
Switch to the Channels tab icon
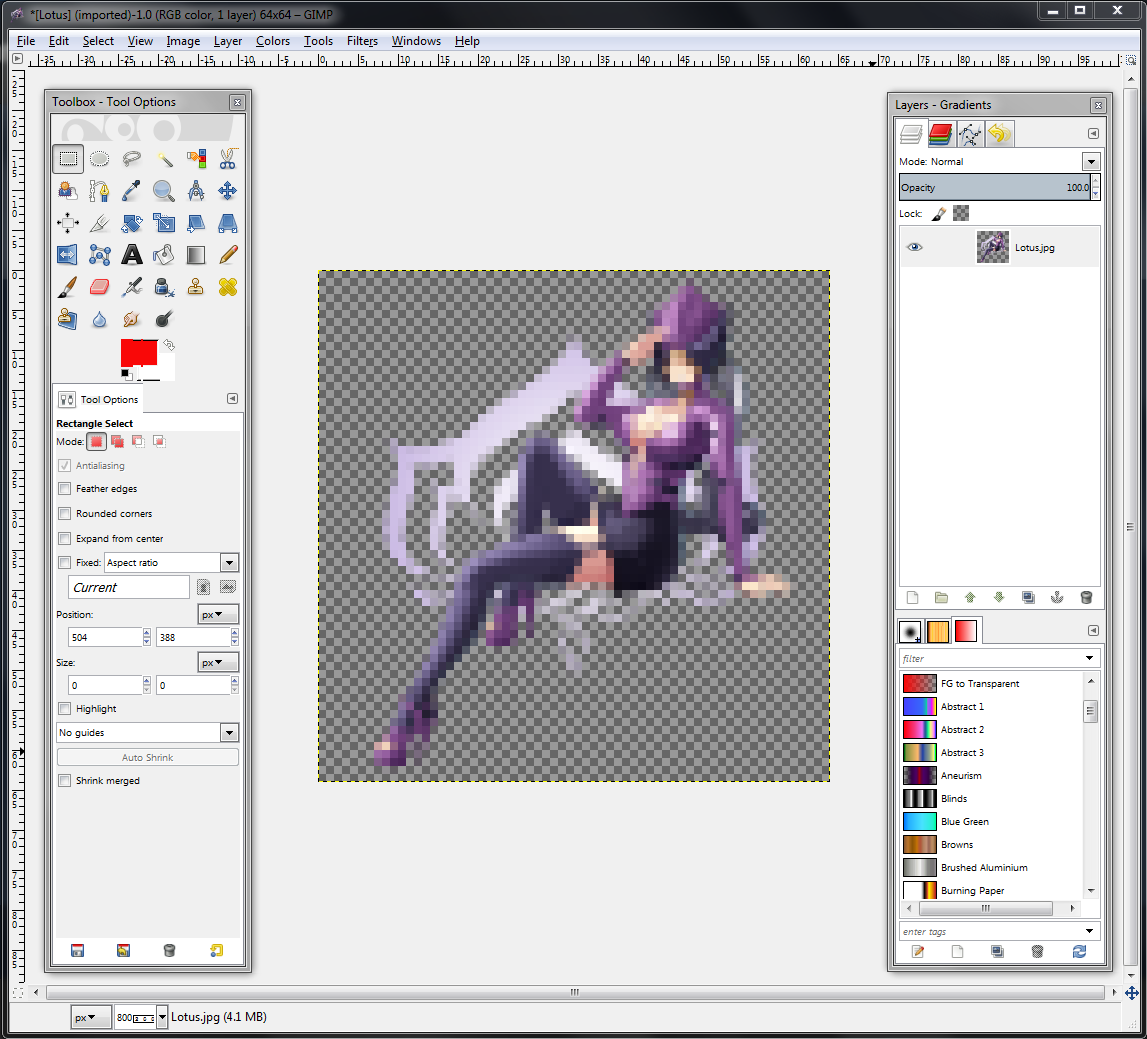point(941,134)
